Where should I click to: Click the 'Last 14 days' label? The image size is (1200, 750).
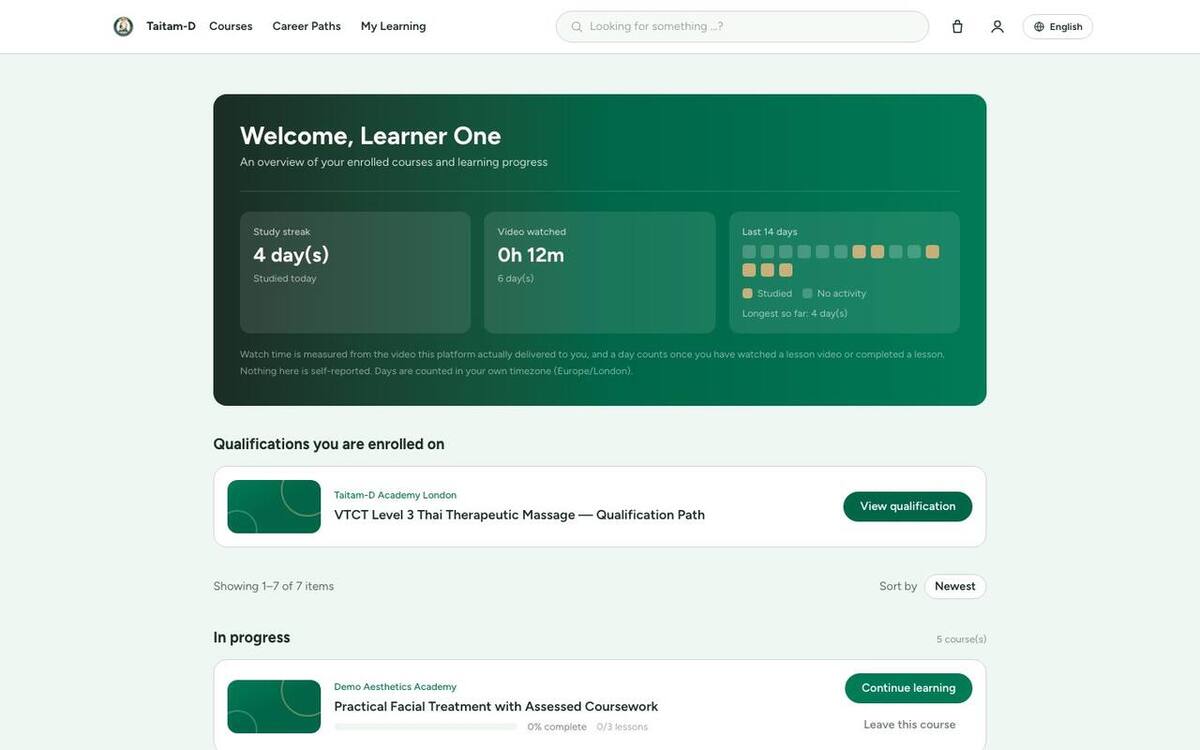(x=770, y=232)
